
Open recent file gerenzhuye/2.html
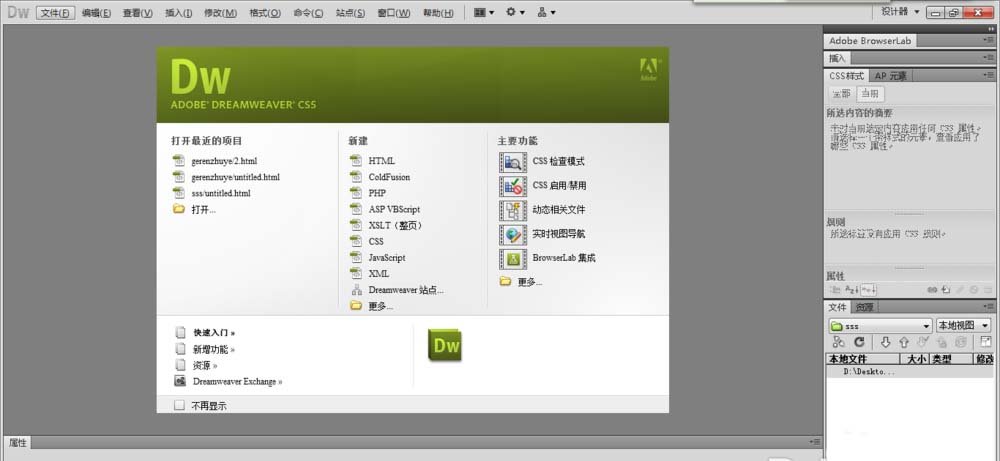(x=224, y=161)
